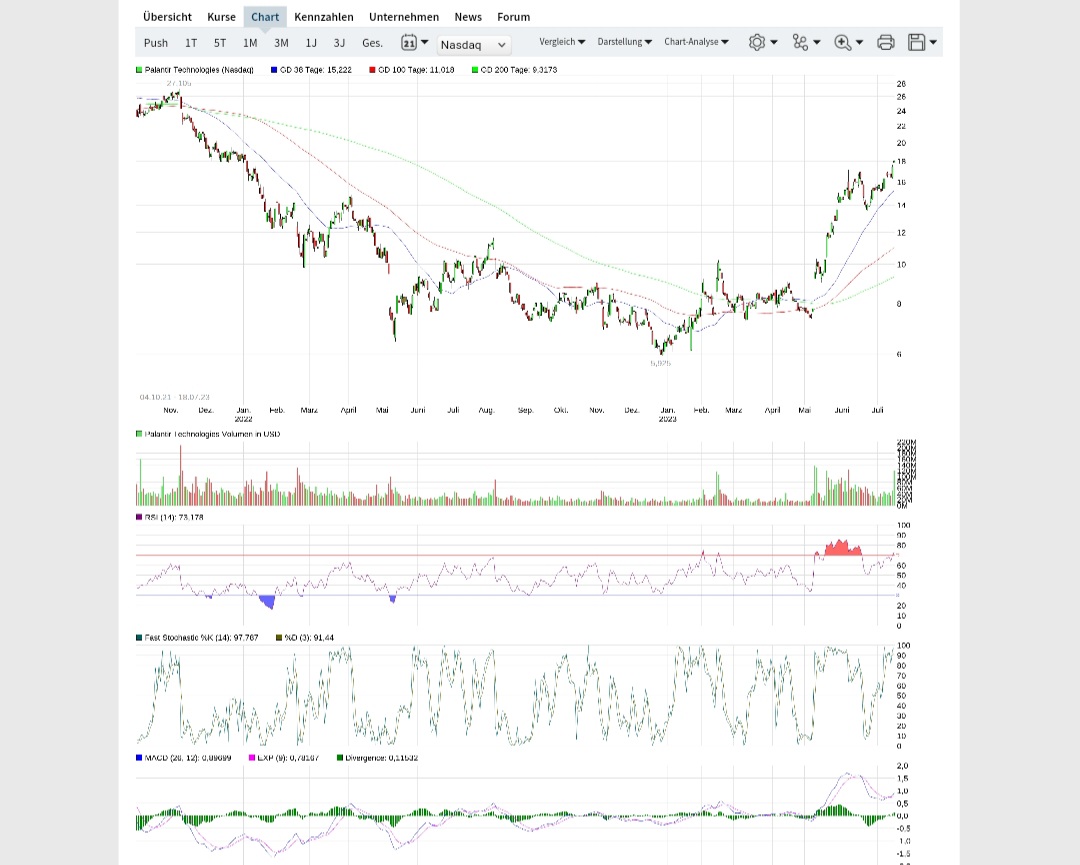Click the green Divergence legend swatch
1080x865 pixels.
pos(340,758)
